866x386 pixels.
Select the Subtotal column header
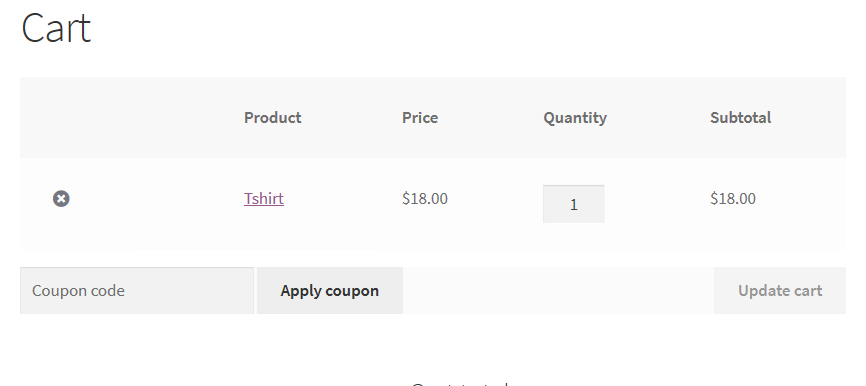[741, 118]
